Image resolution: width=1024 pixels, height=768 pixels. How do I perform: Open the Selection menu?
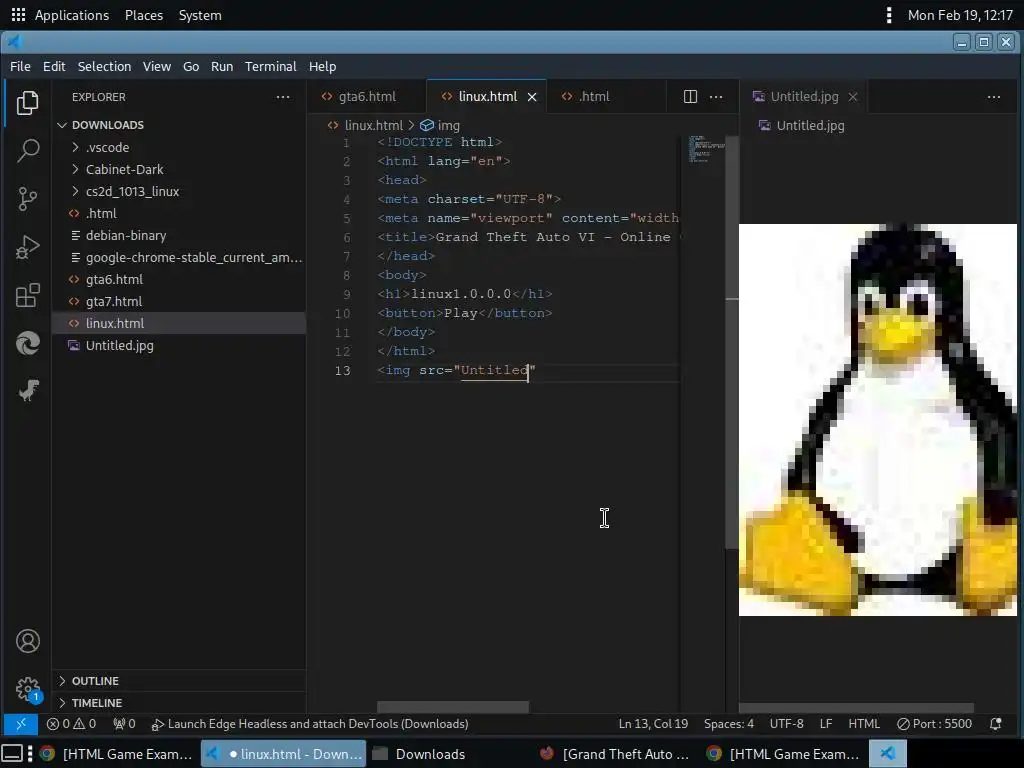click(104, 67)
